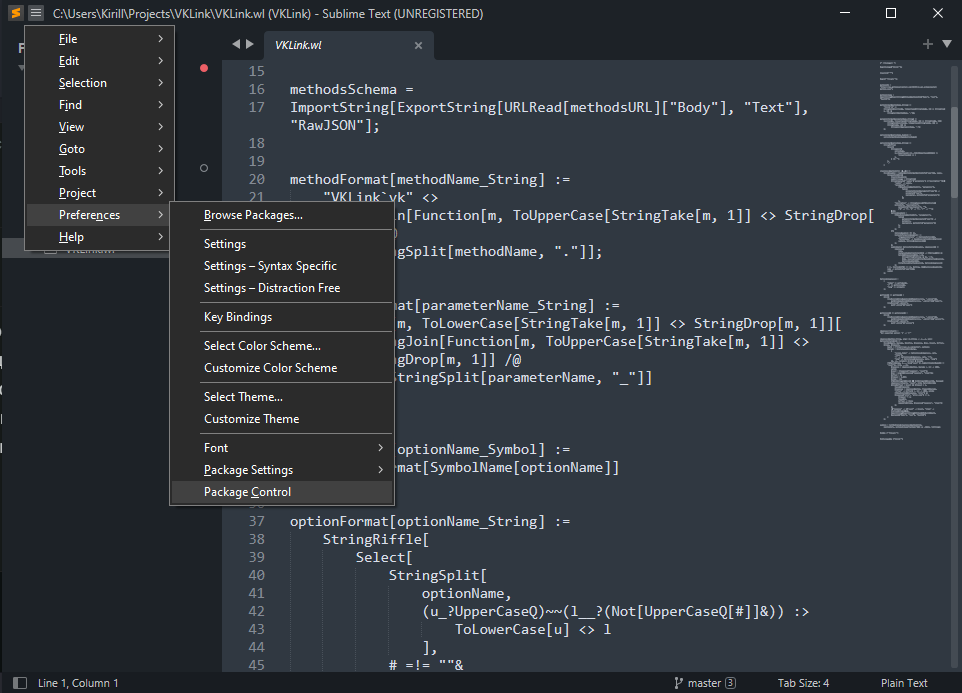Click optionName, on line 41
Viewport: 962px width, 693px height.
466,594
